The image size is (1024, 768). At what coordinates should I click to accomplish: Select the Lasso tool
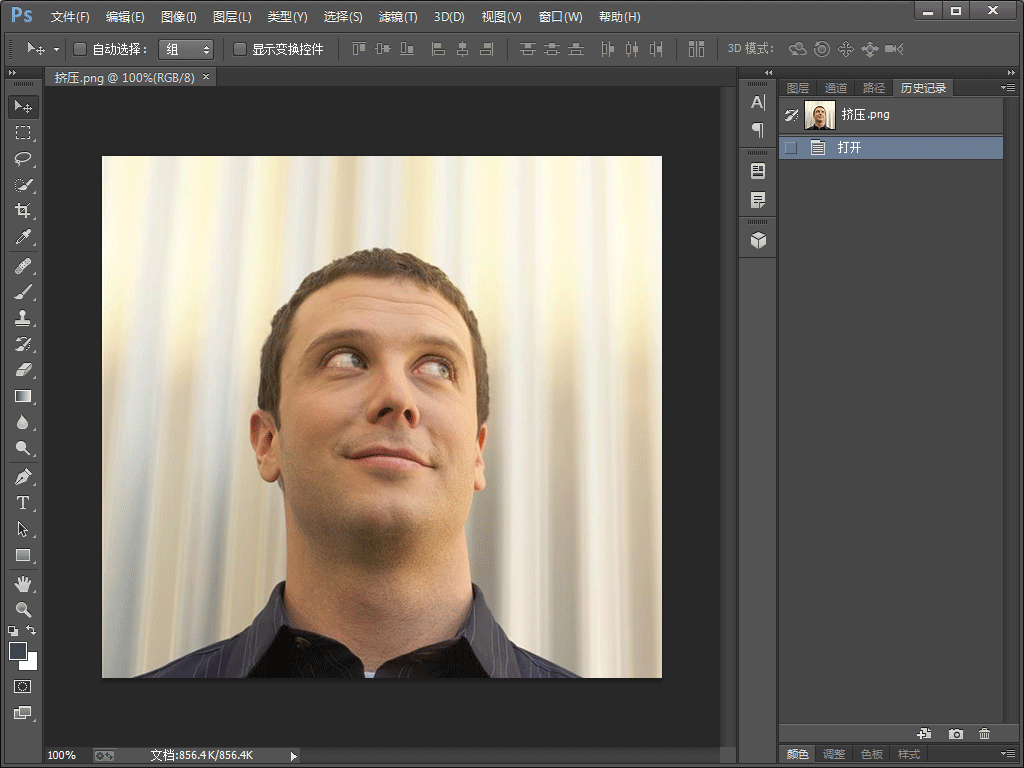coord(23,159)
